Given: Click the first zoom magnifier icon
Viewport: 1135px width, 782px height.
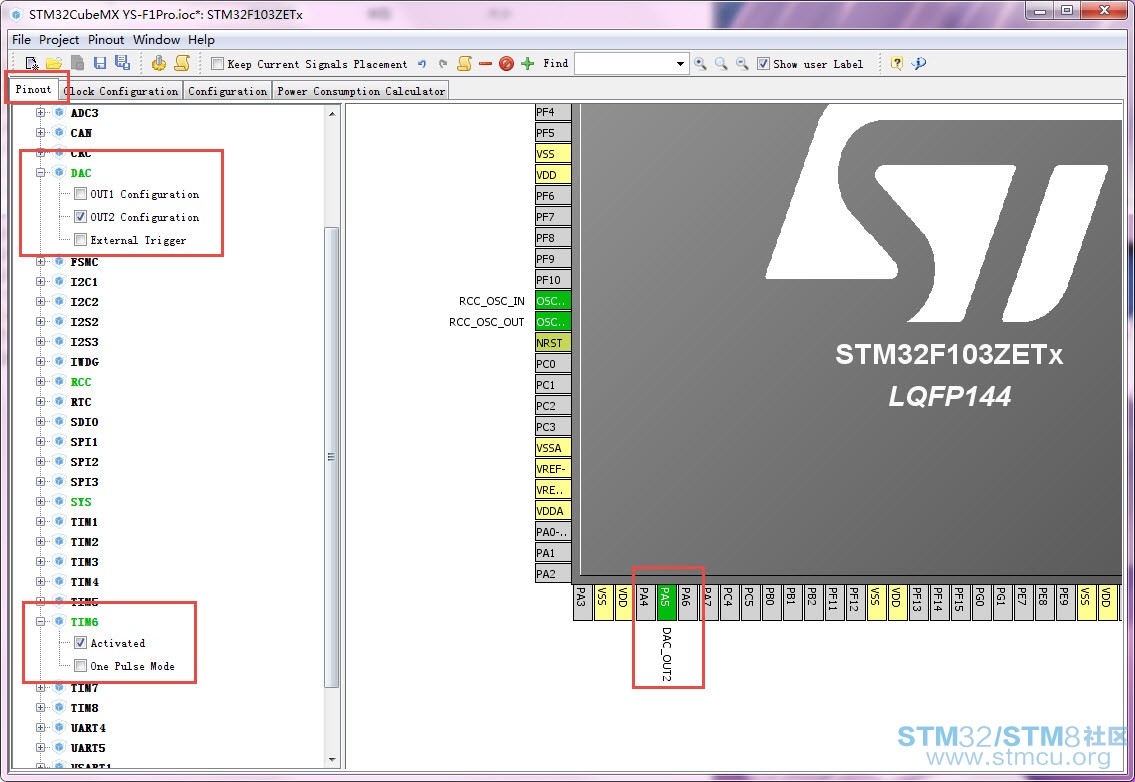Looking at the screenshot, I should (700, 64).
